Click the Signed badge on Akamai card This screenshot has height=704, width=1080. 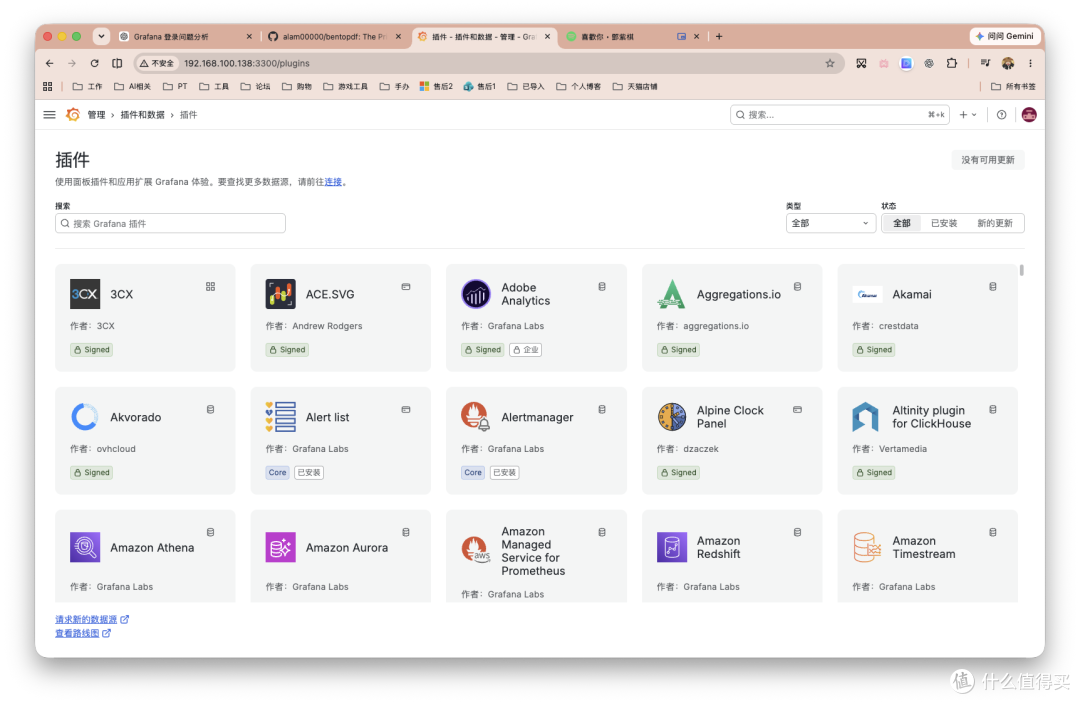(x=874, y=350)
